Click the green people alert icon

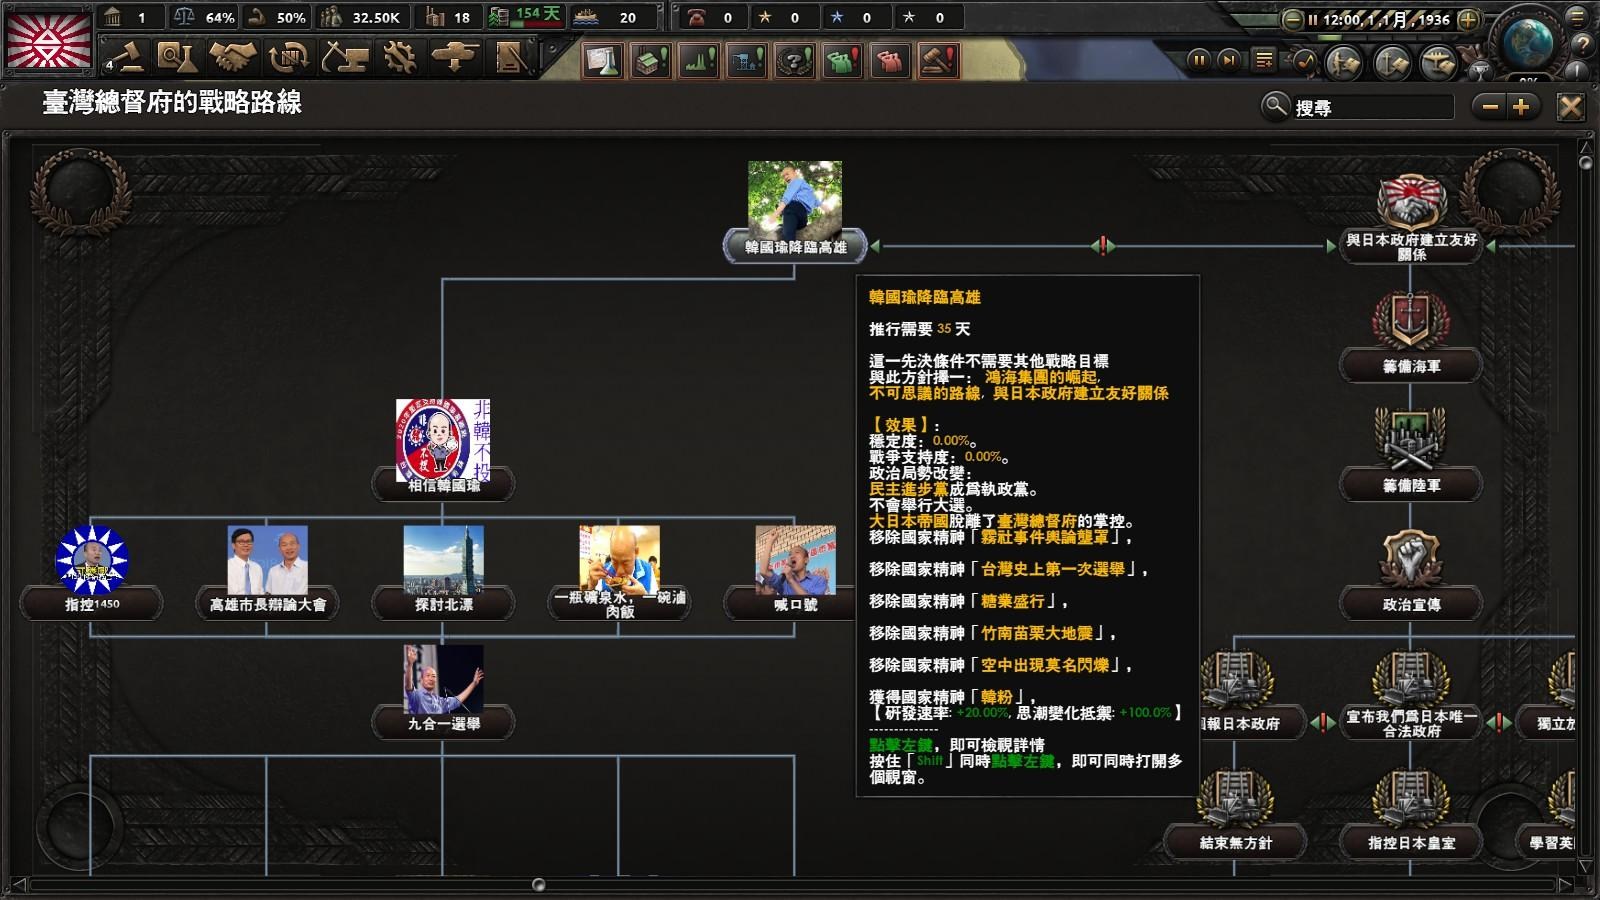pos(843,61)
